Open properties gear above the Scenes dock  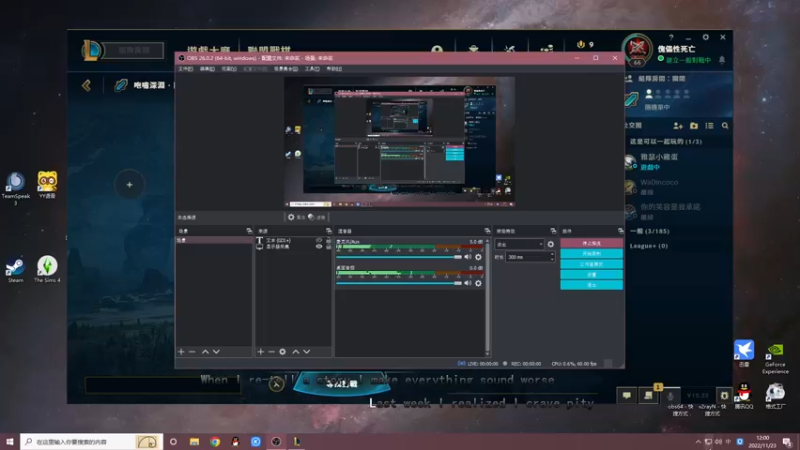pos(291,217)
